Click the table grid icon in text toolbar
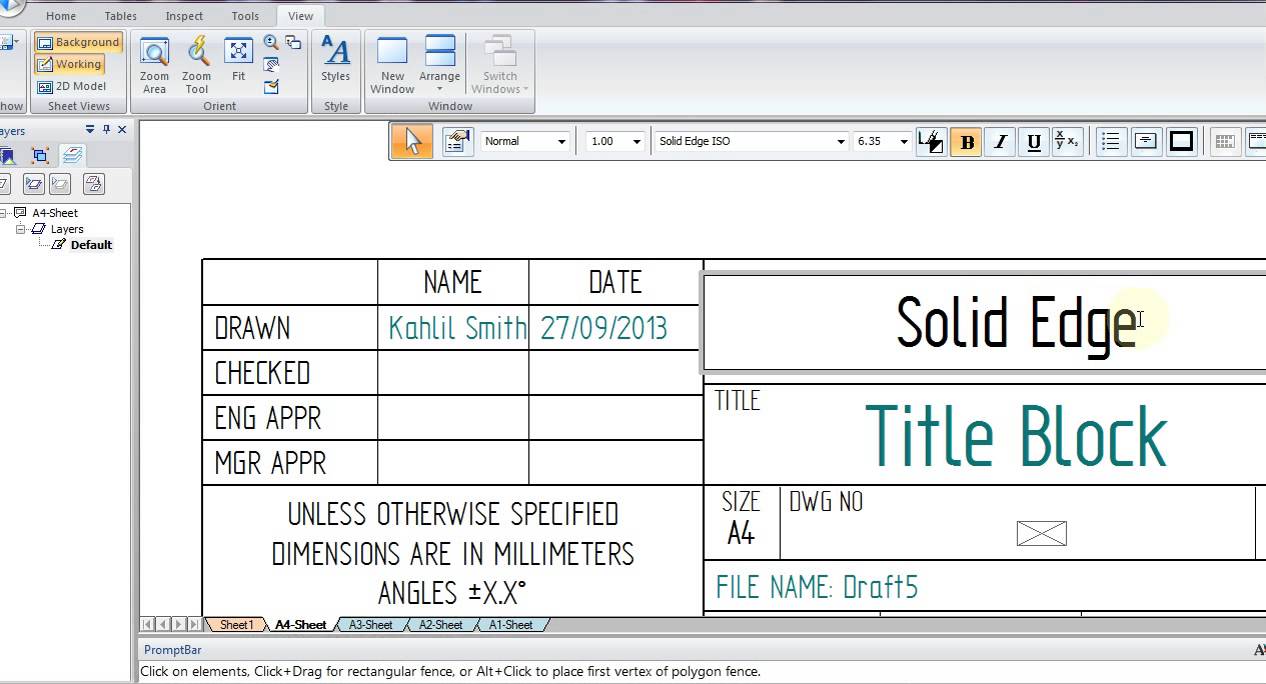 [1224, 142]
